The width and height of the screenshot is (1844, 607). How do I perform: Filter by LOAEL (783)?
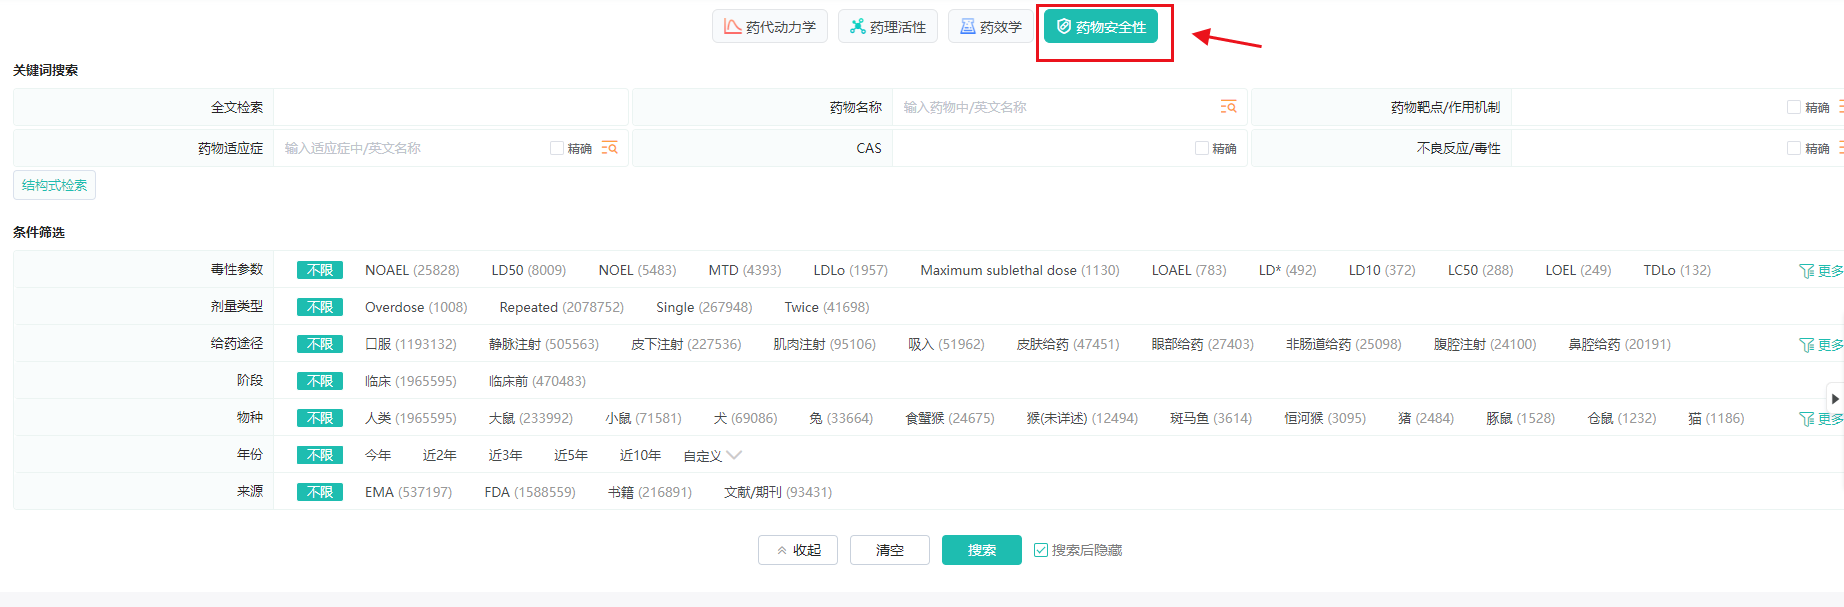1189,270
